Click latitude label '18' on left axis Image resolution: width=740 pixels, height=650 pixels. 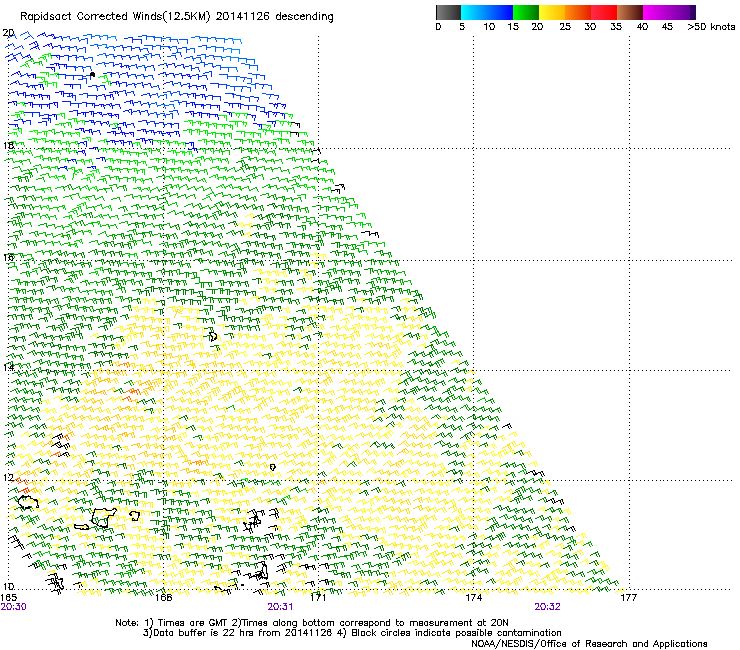[x=8, y=145]
